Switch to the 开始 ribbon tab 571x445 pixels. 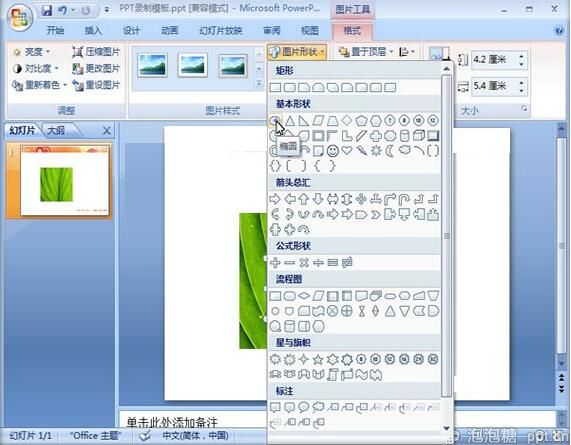tap(55, 31)
